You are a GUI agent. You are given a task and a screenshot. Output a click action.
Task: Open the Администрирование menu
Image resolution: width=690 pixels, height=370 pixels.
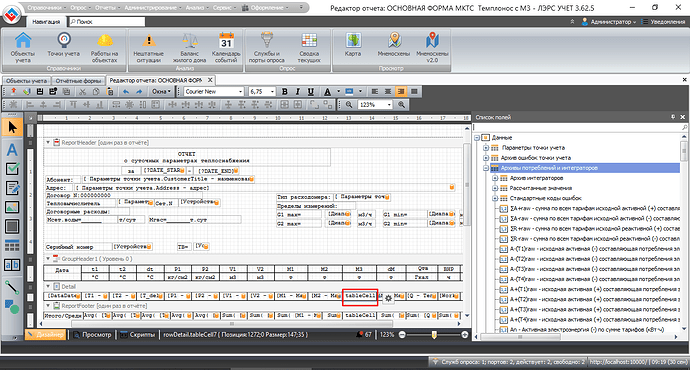pos(153,7)
